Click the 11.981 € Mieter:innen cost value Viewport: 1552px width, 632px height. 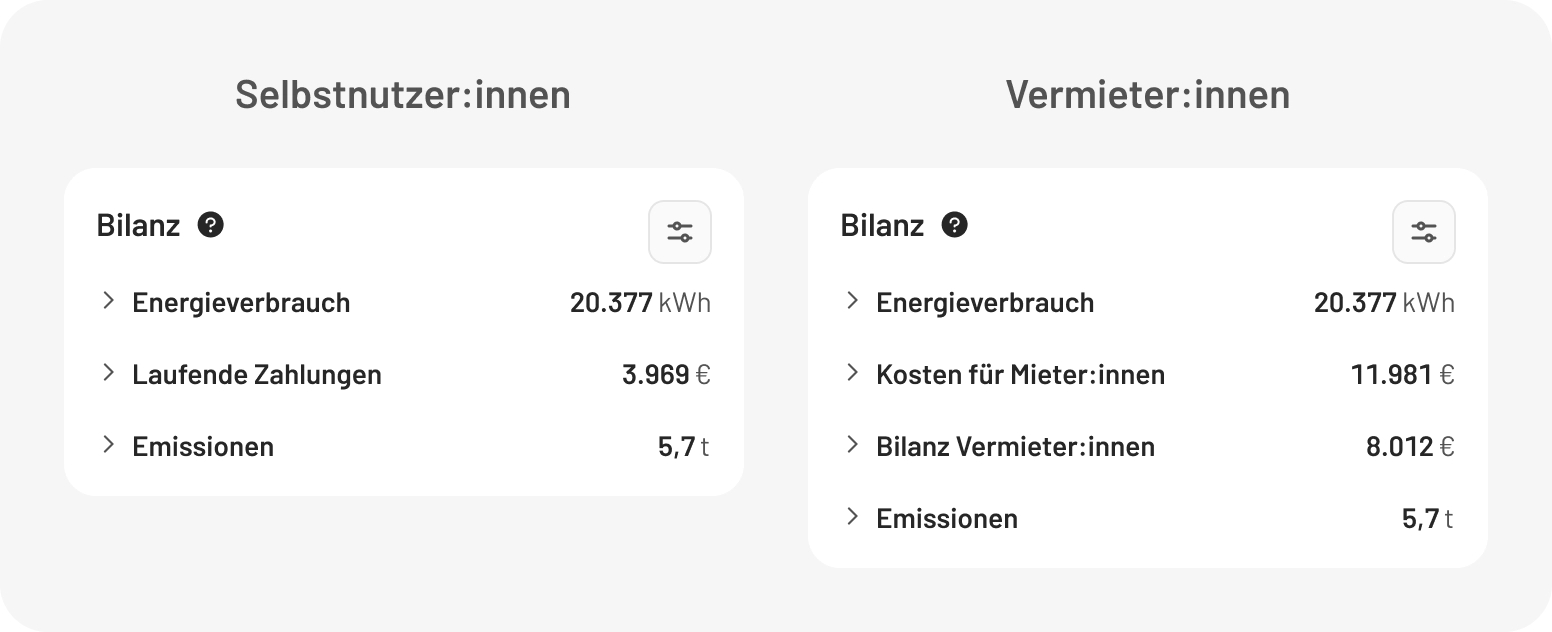[x=1402, y=375]
